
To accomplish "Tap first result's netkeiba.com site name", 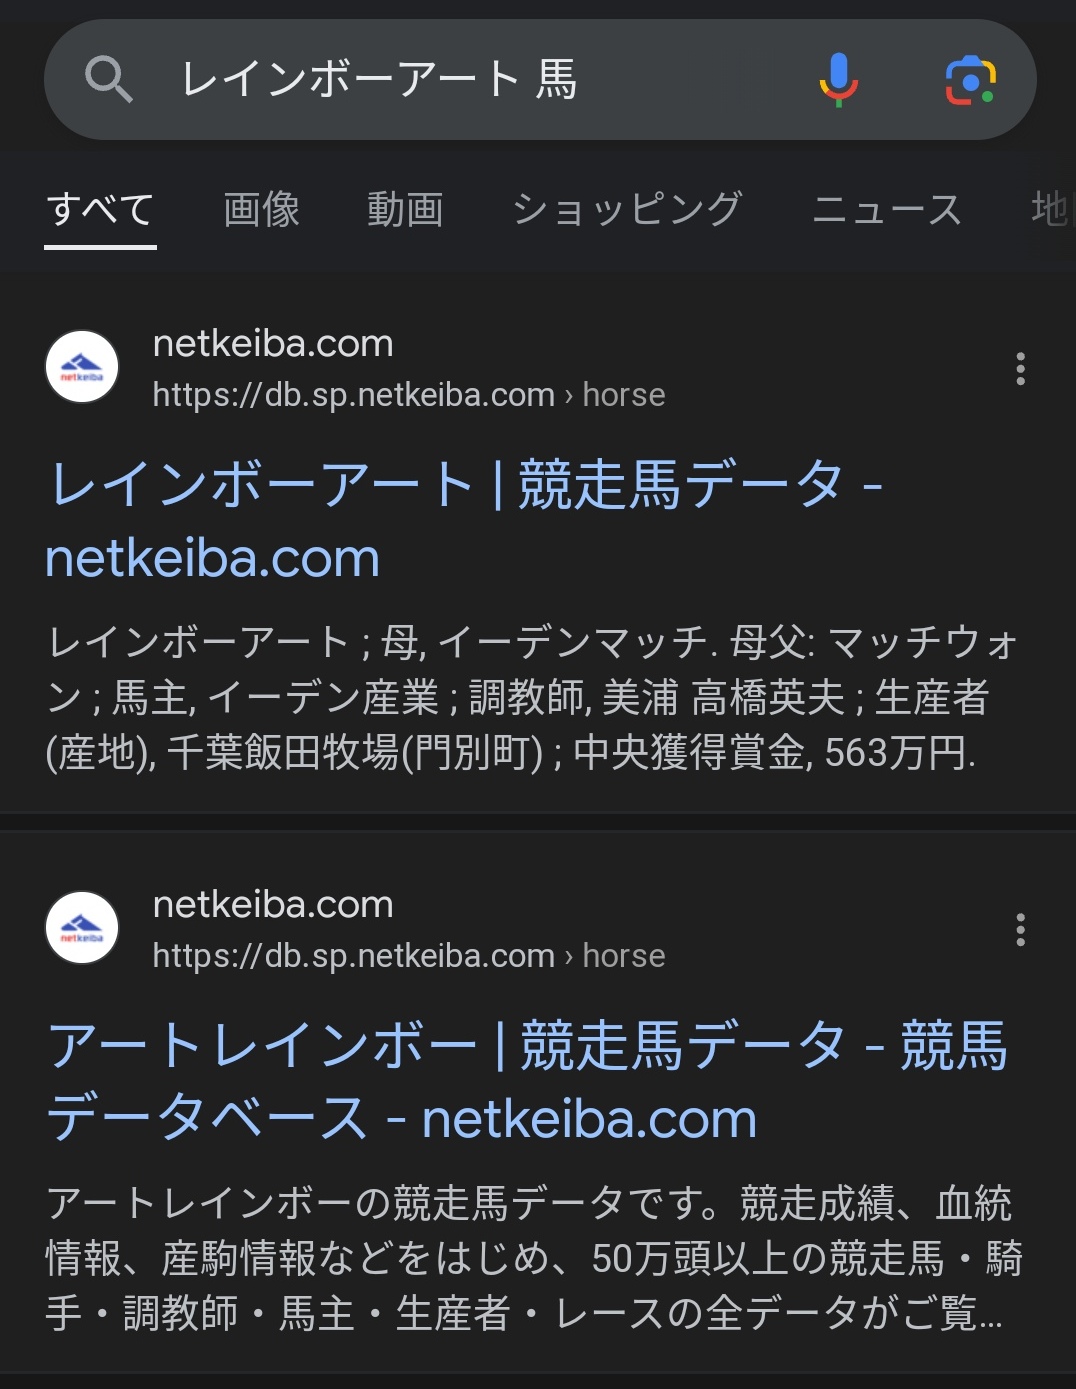I will click(273, 344).
